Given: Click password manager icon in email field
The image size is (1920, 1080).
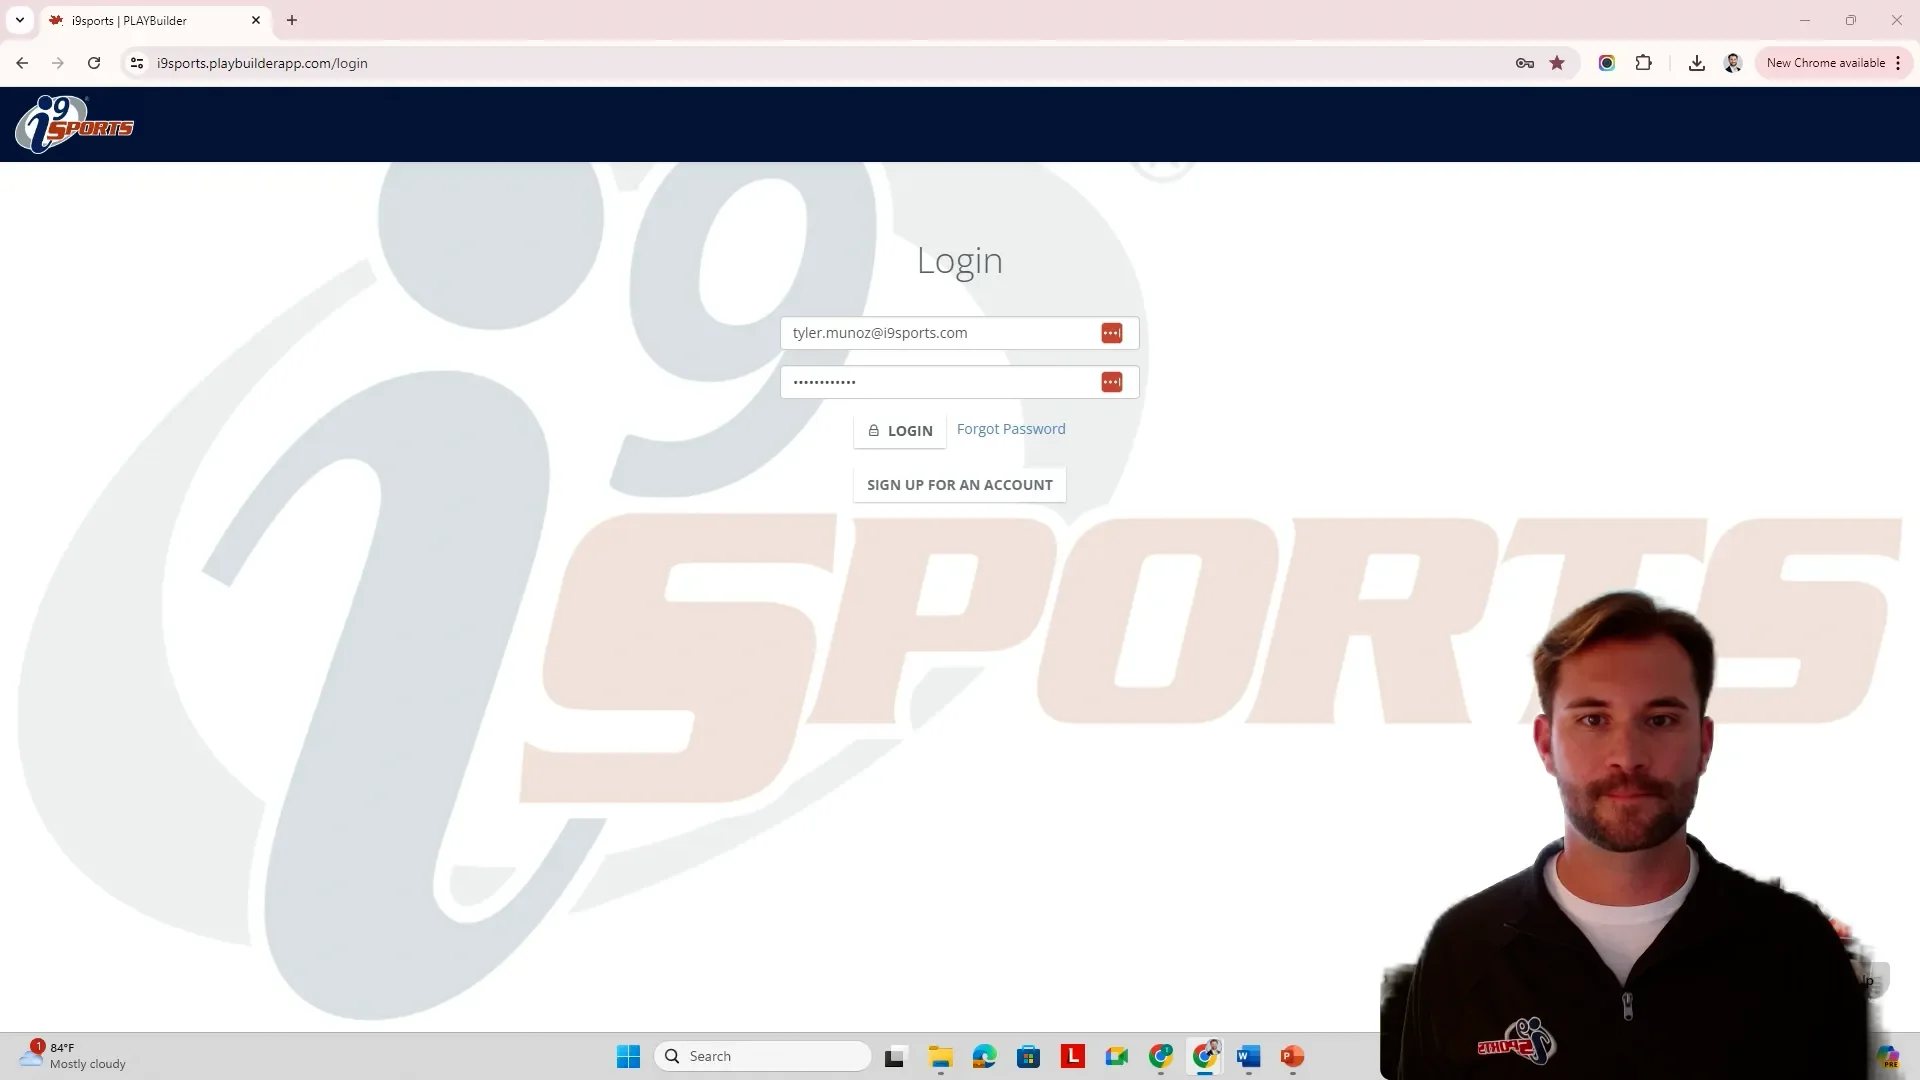Looking at the screenshot, I should (x=1111, y=333).
